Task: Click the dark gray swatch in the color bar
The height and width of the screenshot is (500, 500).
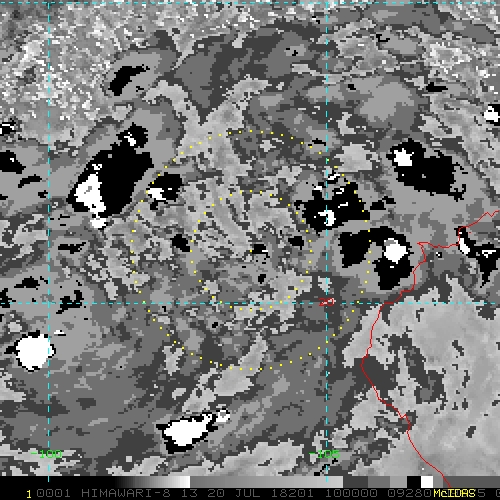Action: pyautogui.click(x=356, y=482)
